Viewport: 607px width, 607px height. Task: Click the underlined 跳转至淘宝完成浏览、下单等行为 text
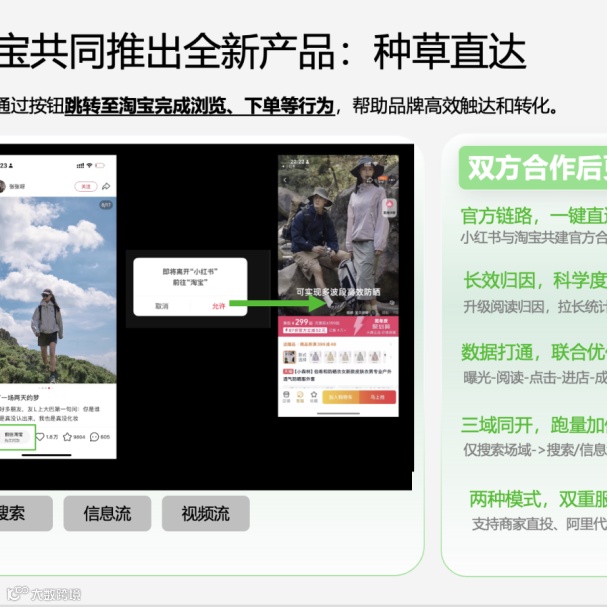[199, 106]
